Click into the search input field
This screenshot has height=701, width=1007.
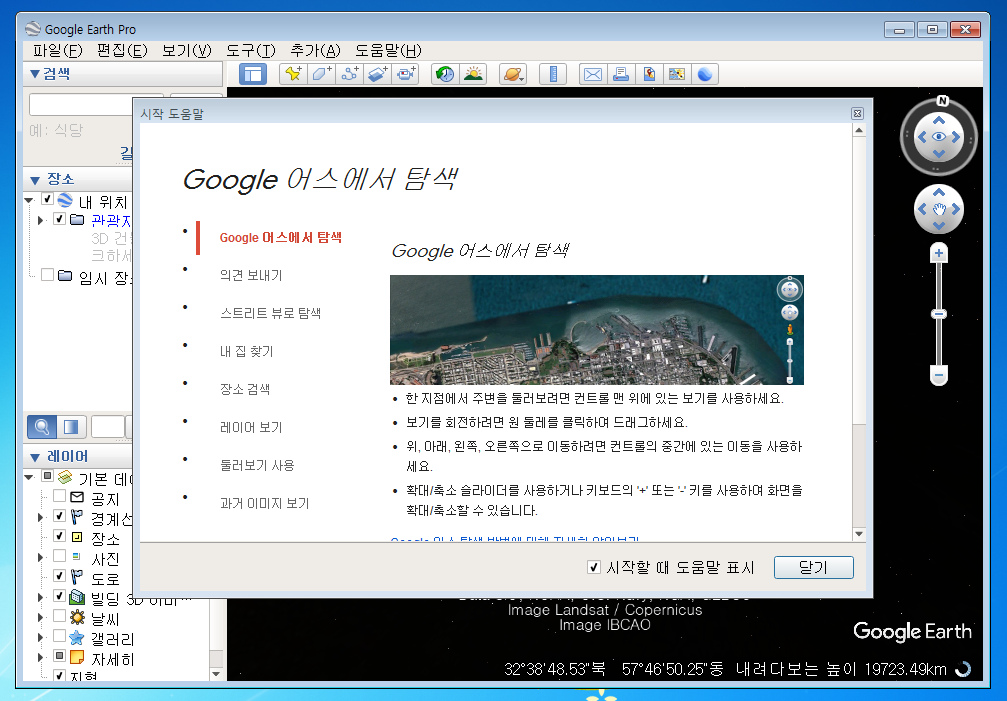(80, 104)
